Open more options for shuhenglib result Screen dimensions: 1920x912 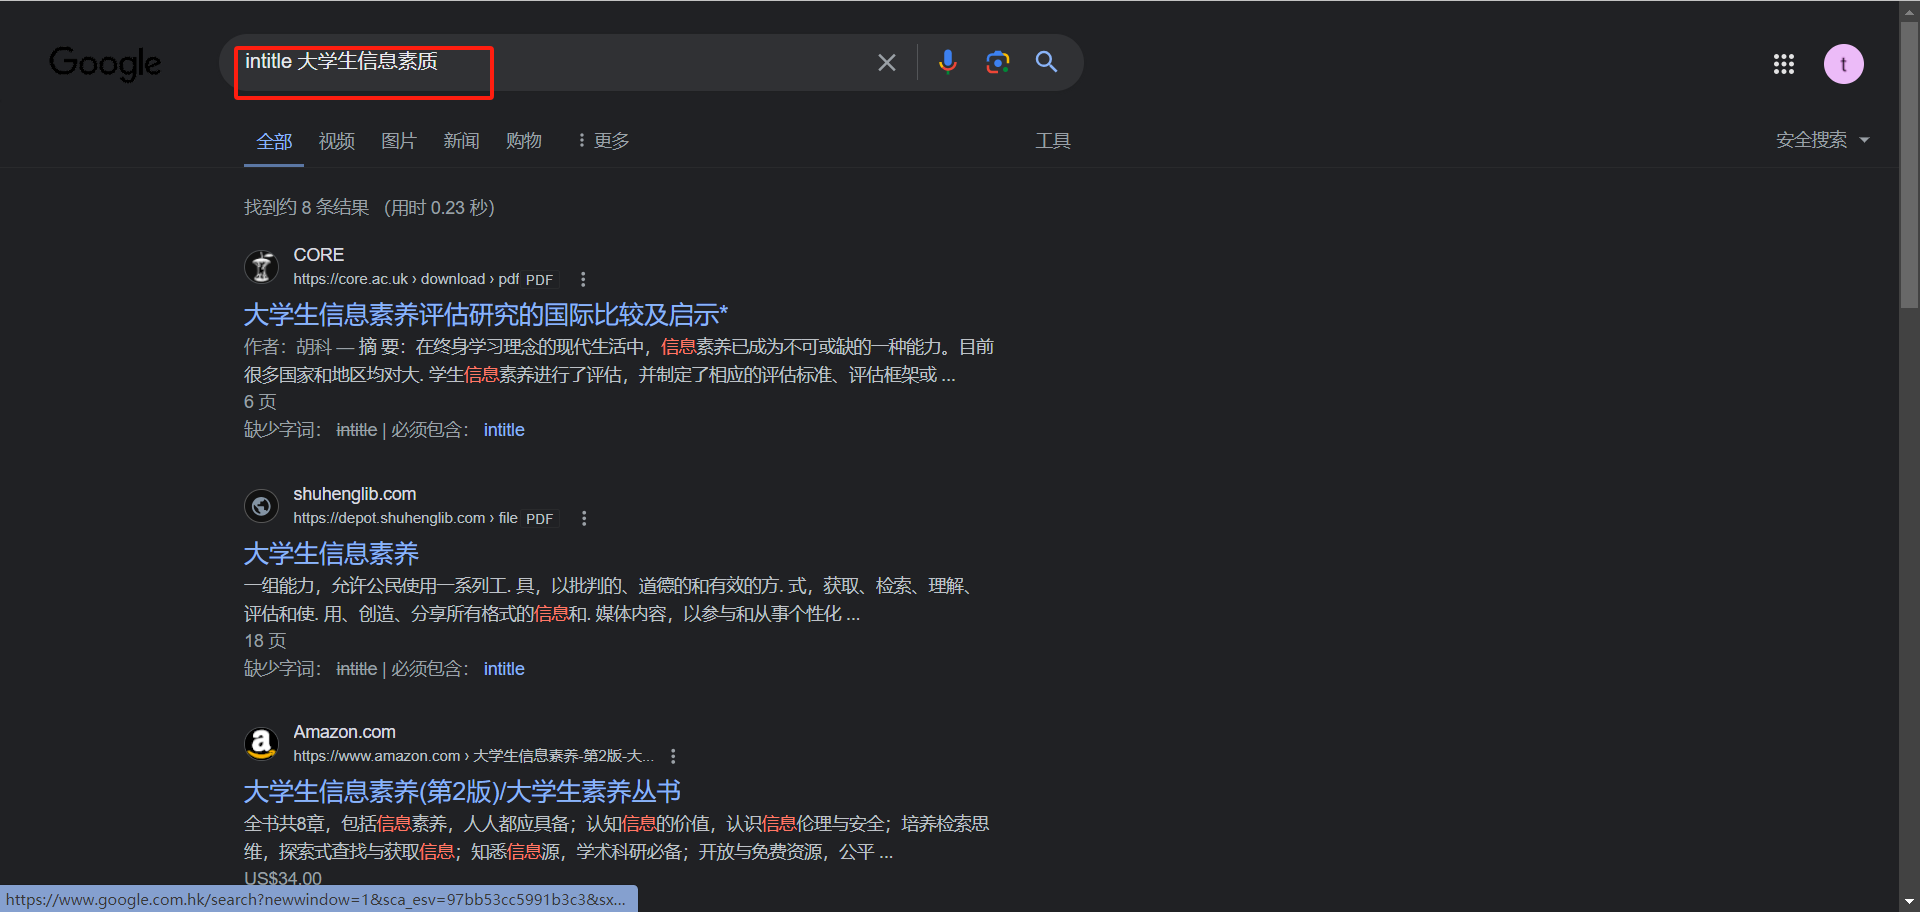[x=584, y=519]
